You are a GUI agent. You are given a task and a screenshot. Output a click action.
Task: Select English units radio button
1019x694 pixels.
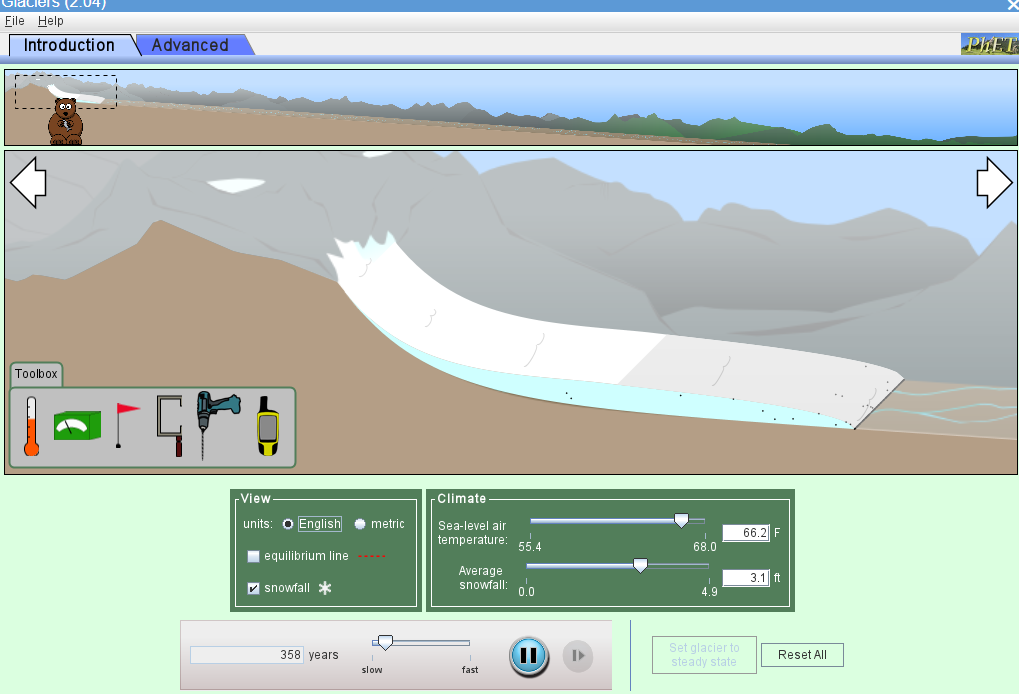tap(288, 524)
